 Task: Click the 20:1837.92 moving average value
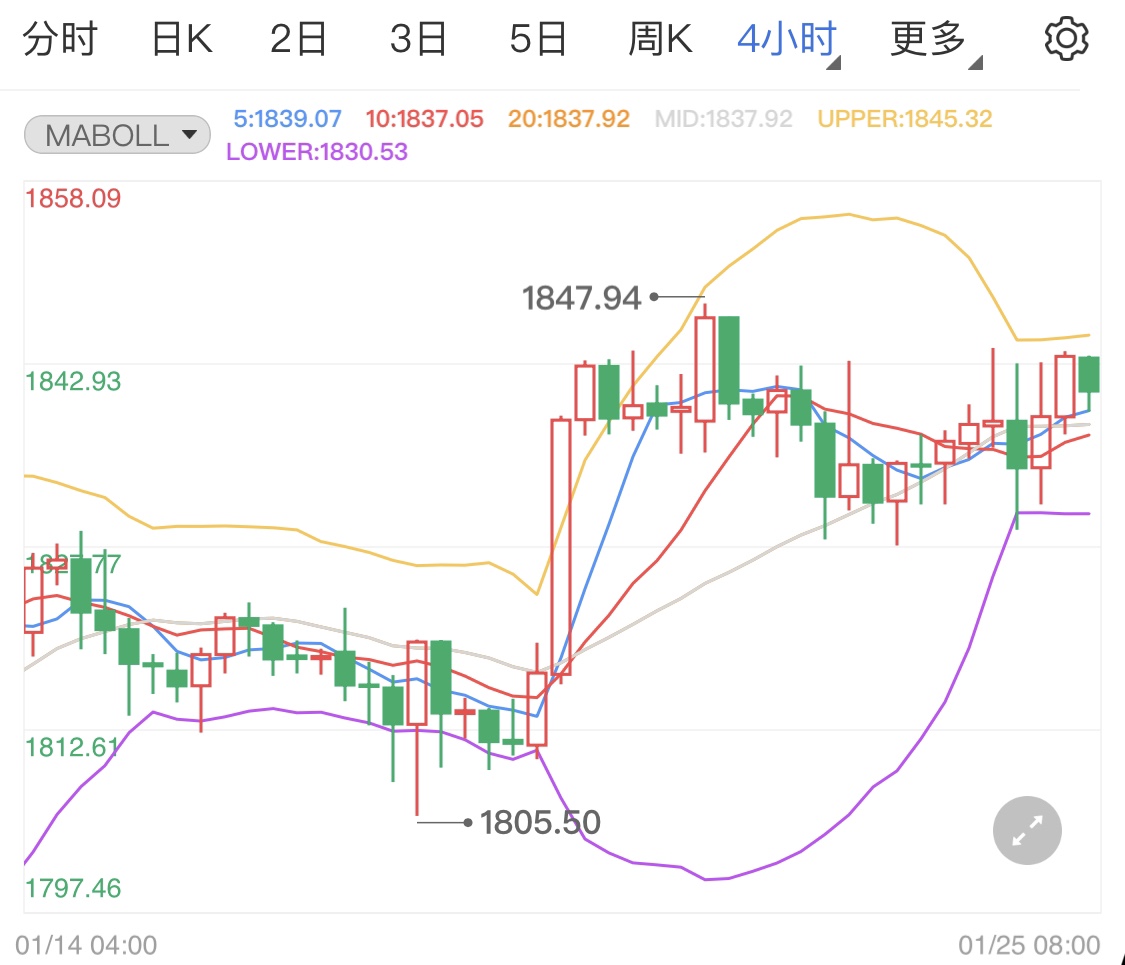click(569, 118)
